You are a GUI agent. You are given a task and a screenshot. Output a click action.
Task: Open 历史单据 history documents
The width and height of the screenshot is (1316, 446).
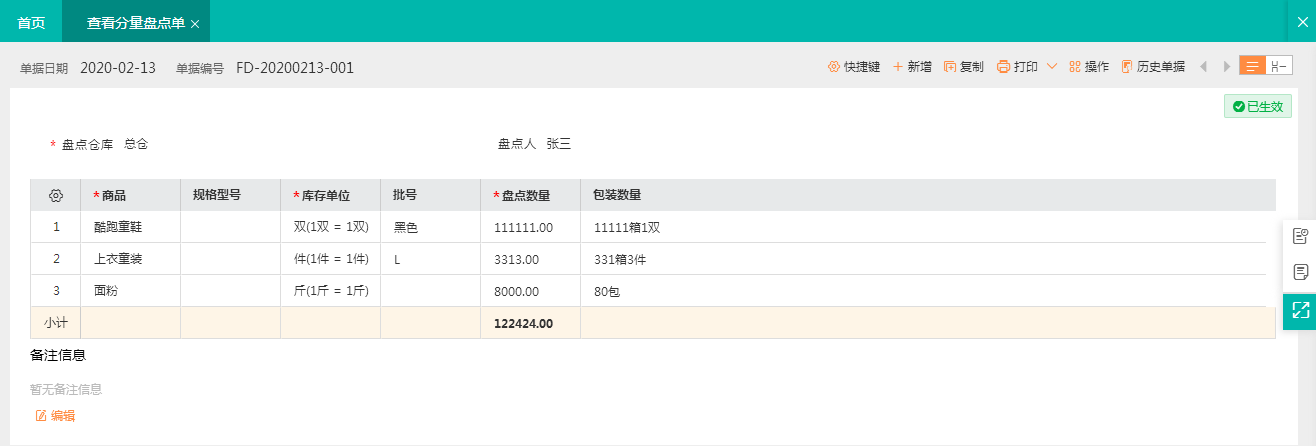point(1153,67)
